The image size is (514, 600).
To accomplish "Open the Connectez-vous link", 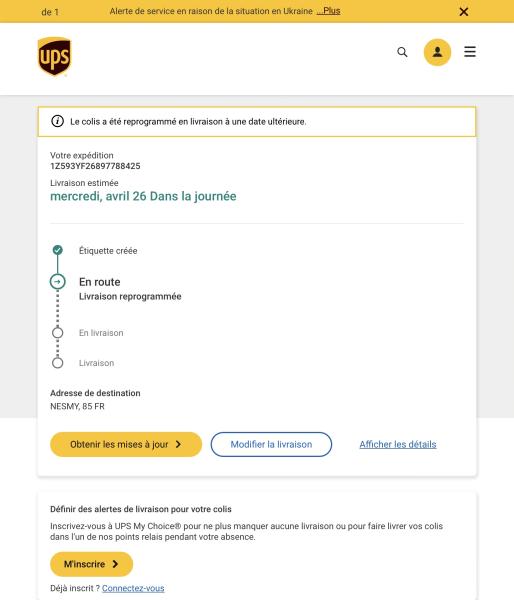I will click(x=133, y=588).
